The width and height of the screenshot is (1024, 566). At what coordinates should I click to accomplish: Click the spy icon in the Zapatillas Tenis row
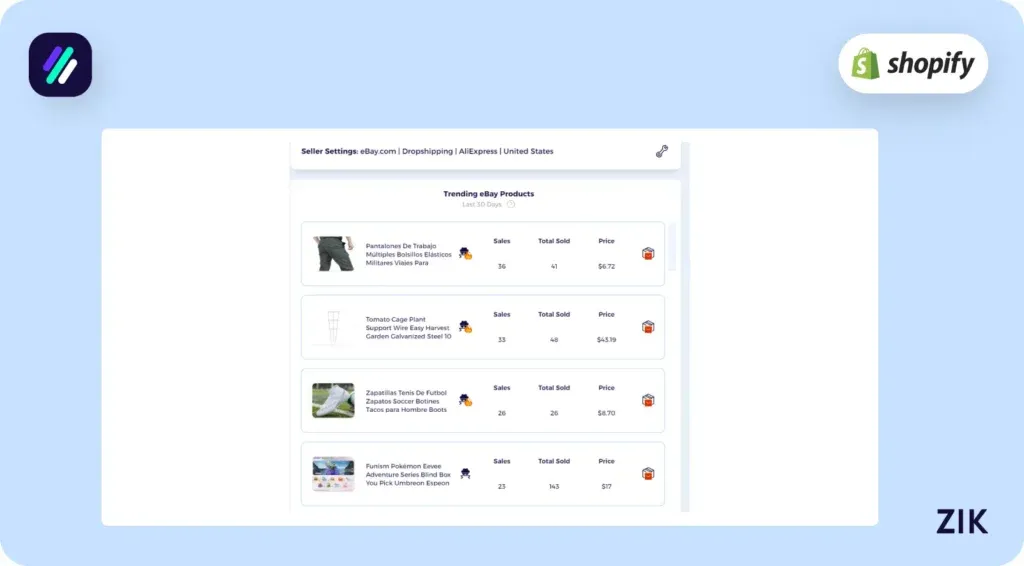pos(465,400)
